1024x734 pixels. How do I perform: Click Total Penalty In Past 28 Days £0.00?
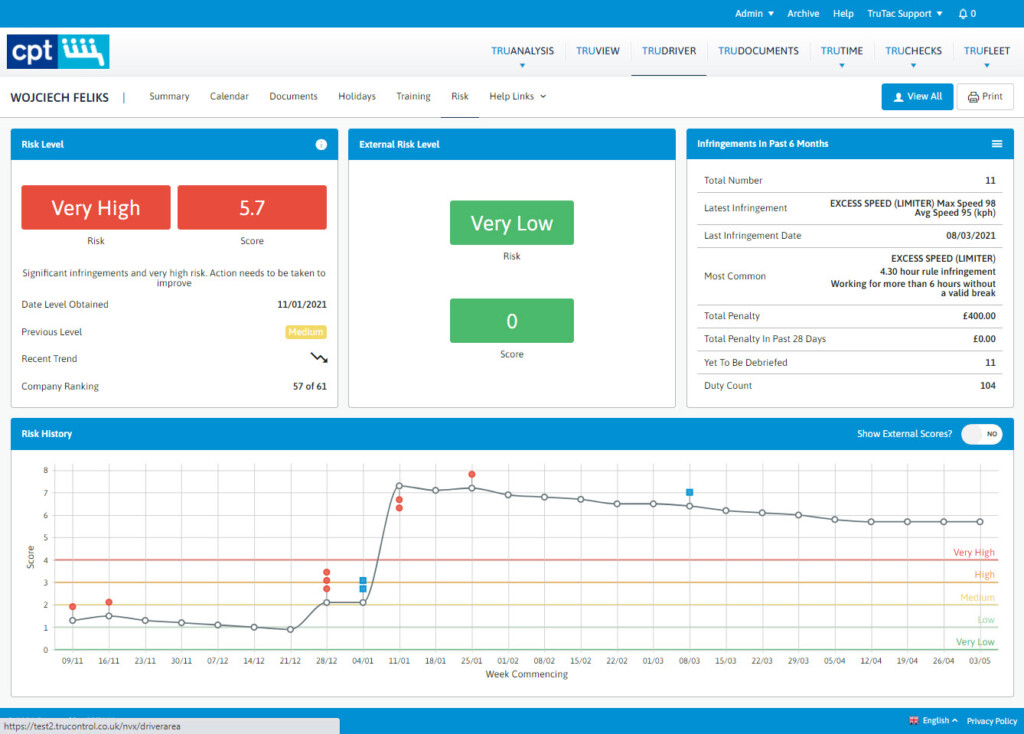coord(984,338)
